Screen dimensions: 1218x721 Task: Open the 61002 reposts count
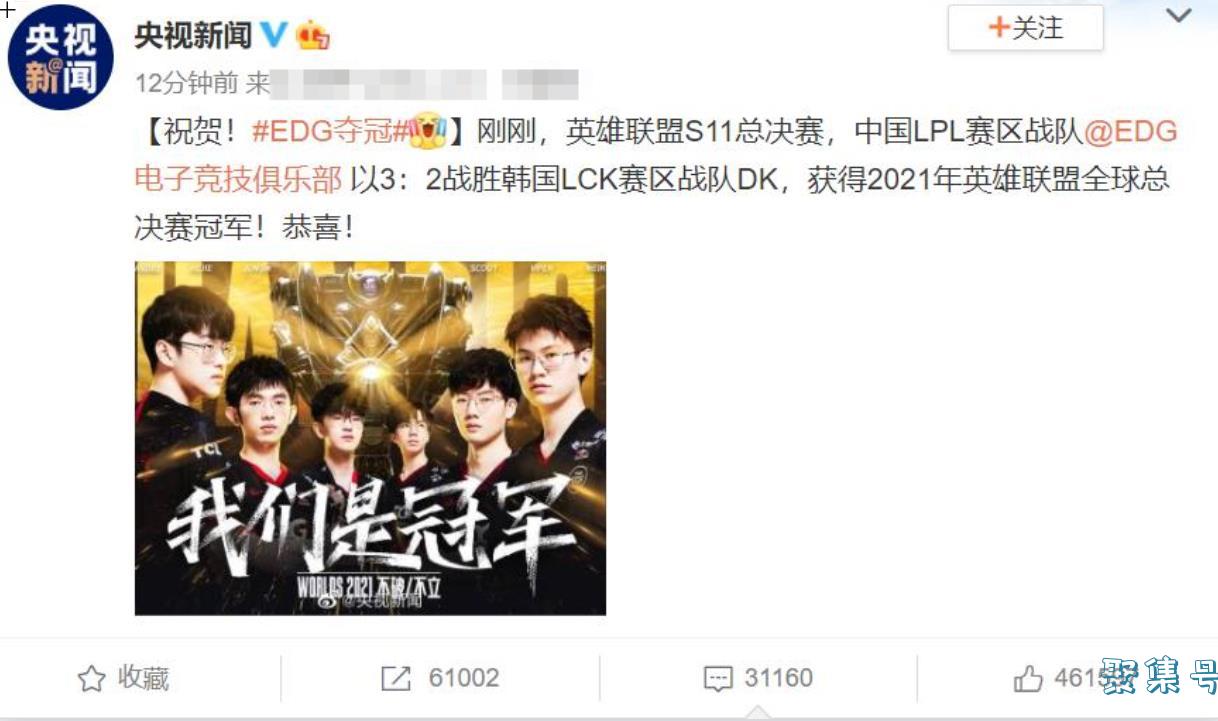tap(464, 679)
